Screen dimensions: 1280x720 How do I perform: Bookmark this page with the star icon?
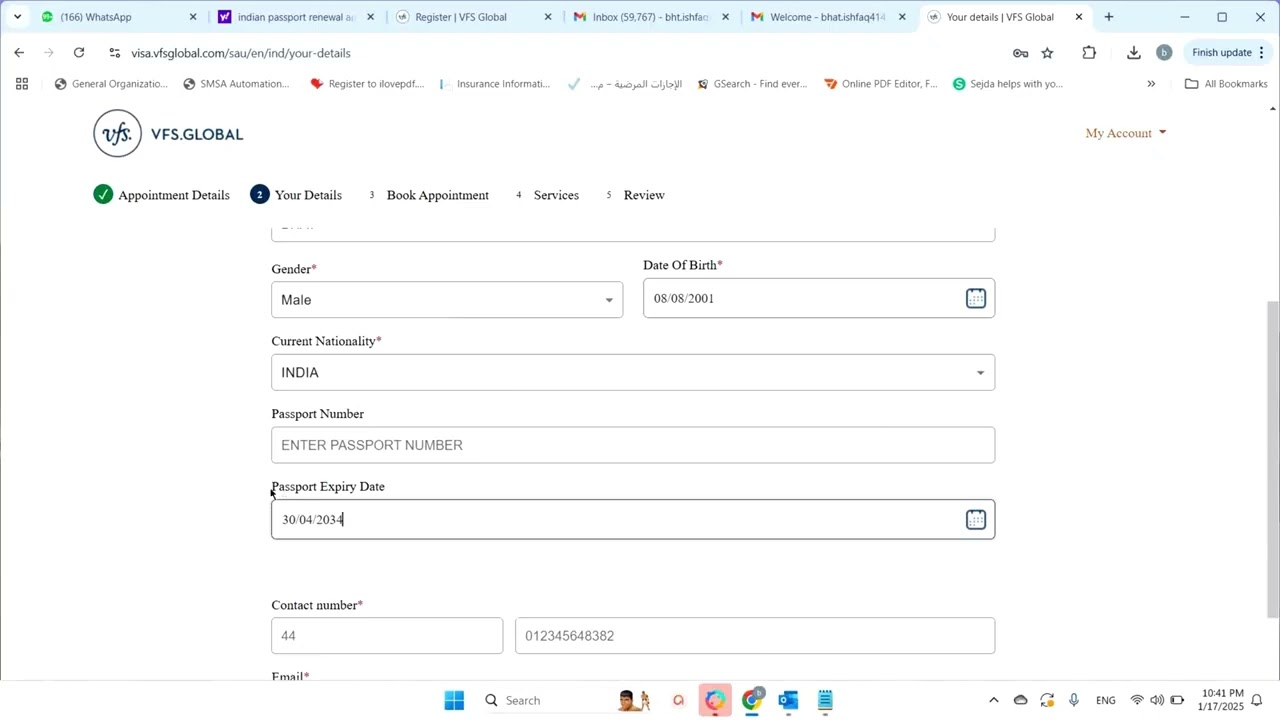point(1047,53)
